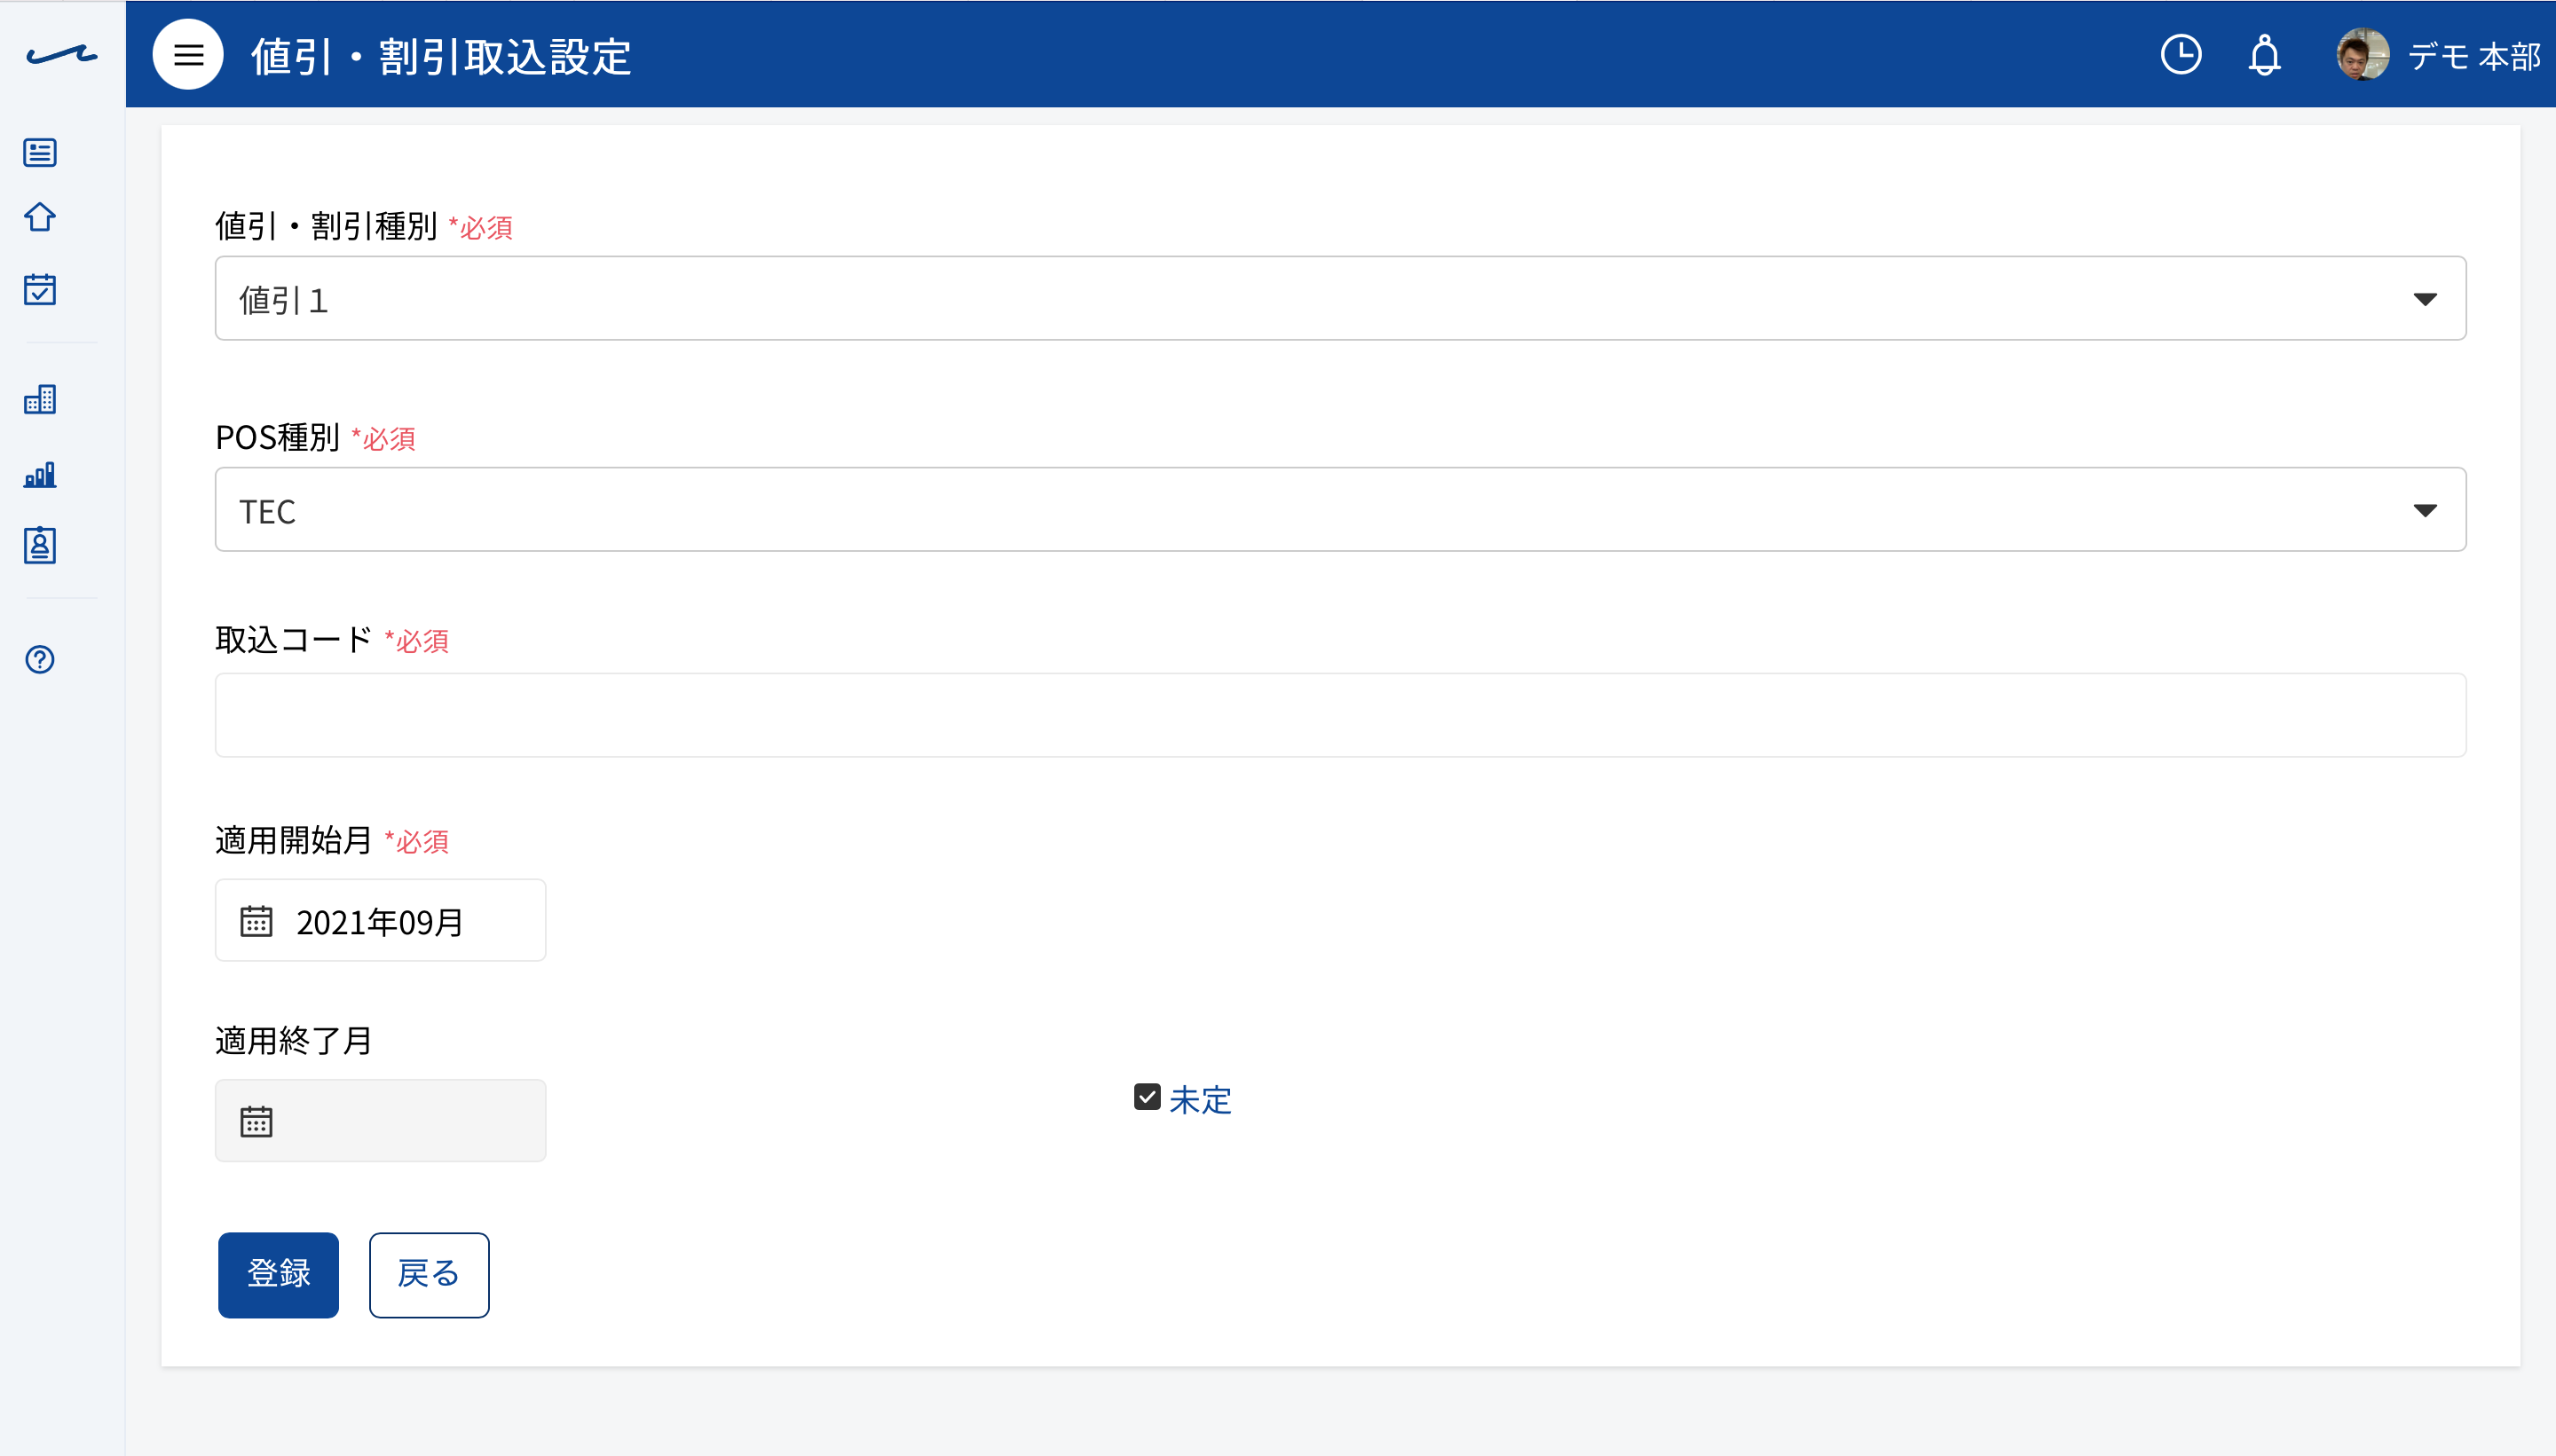Click the 値引・割引種別 field label
Screen dimensions: 2556x1456
pyautogui.click(x=326, y=226)
